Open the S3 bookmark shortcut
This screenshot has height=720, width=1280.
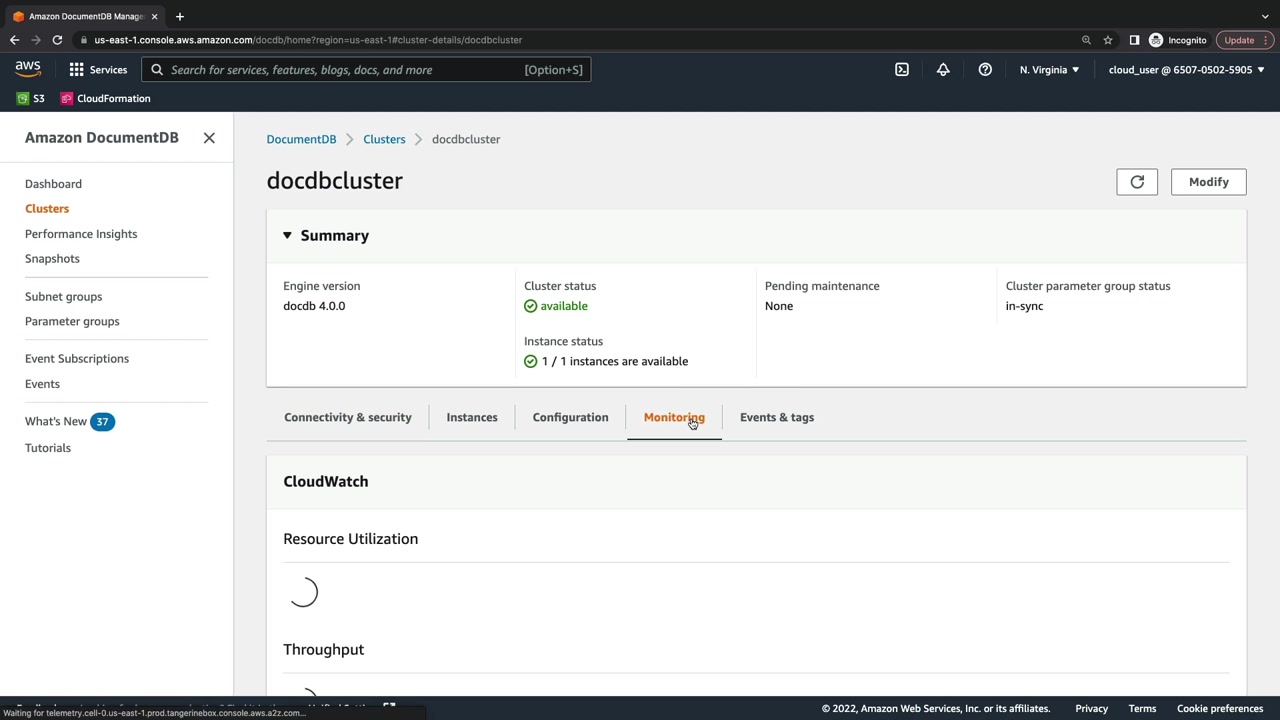[x=31, y=99]
